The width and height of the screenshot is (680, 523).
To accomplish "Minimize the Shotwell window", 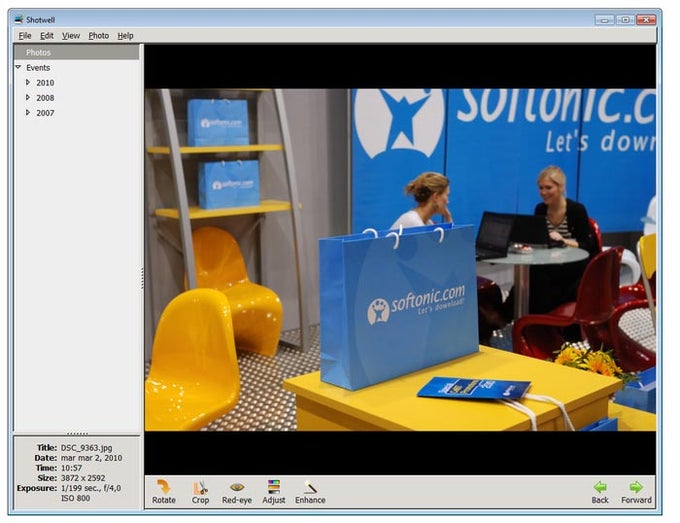I will pos(605,20).
